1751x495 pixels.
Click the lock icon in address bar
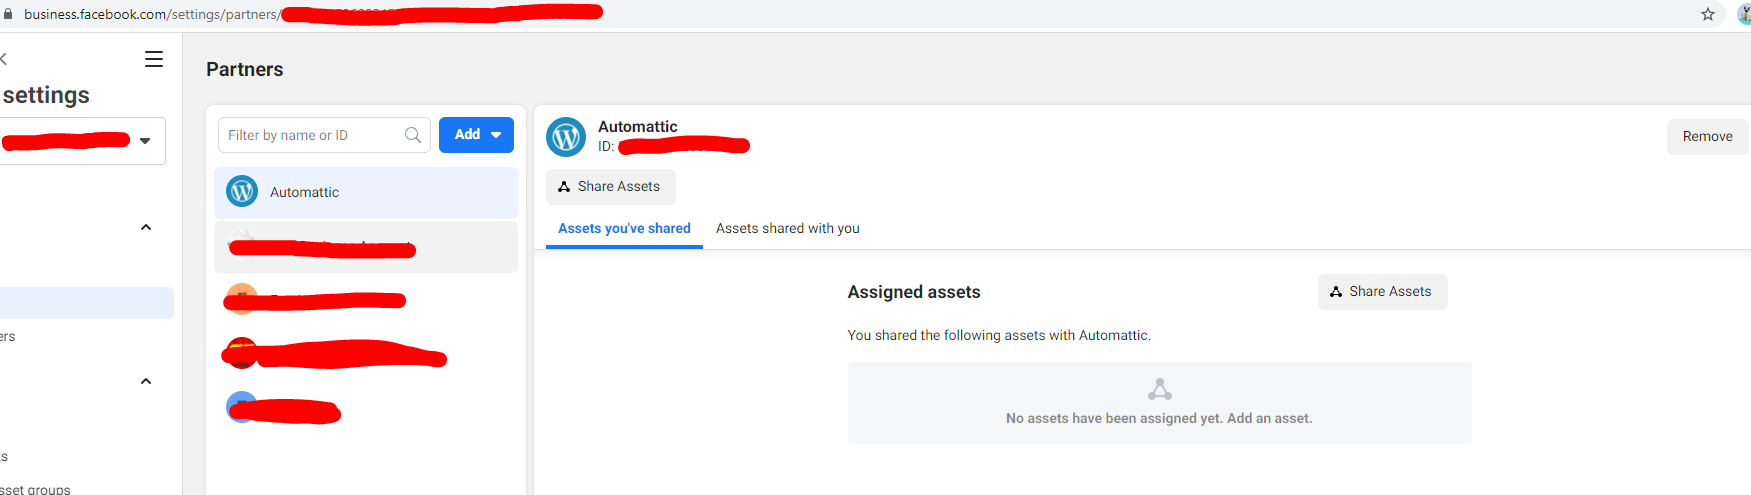(x=8, y=14)
